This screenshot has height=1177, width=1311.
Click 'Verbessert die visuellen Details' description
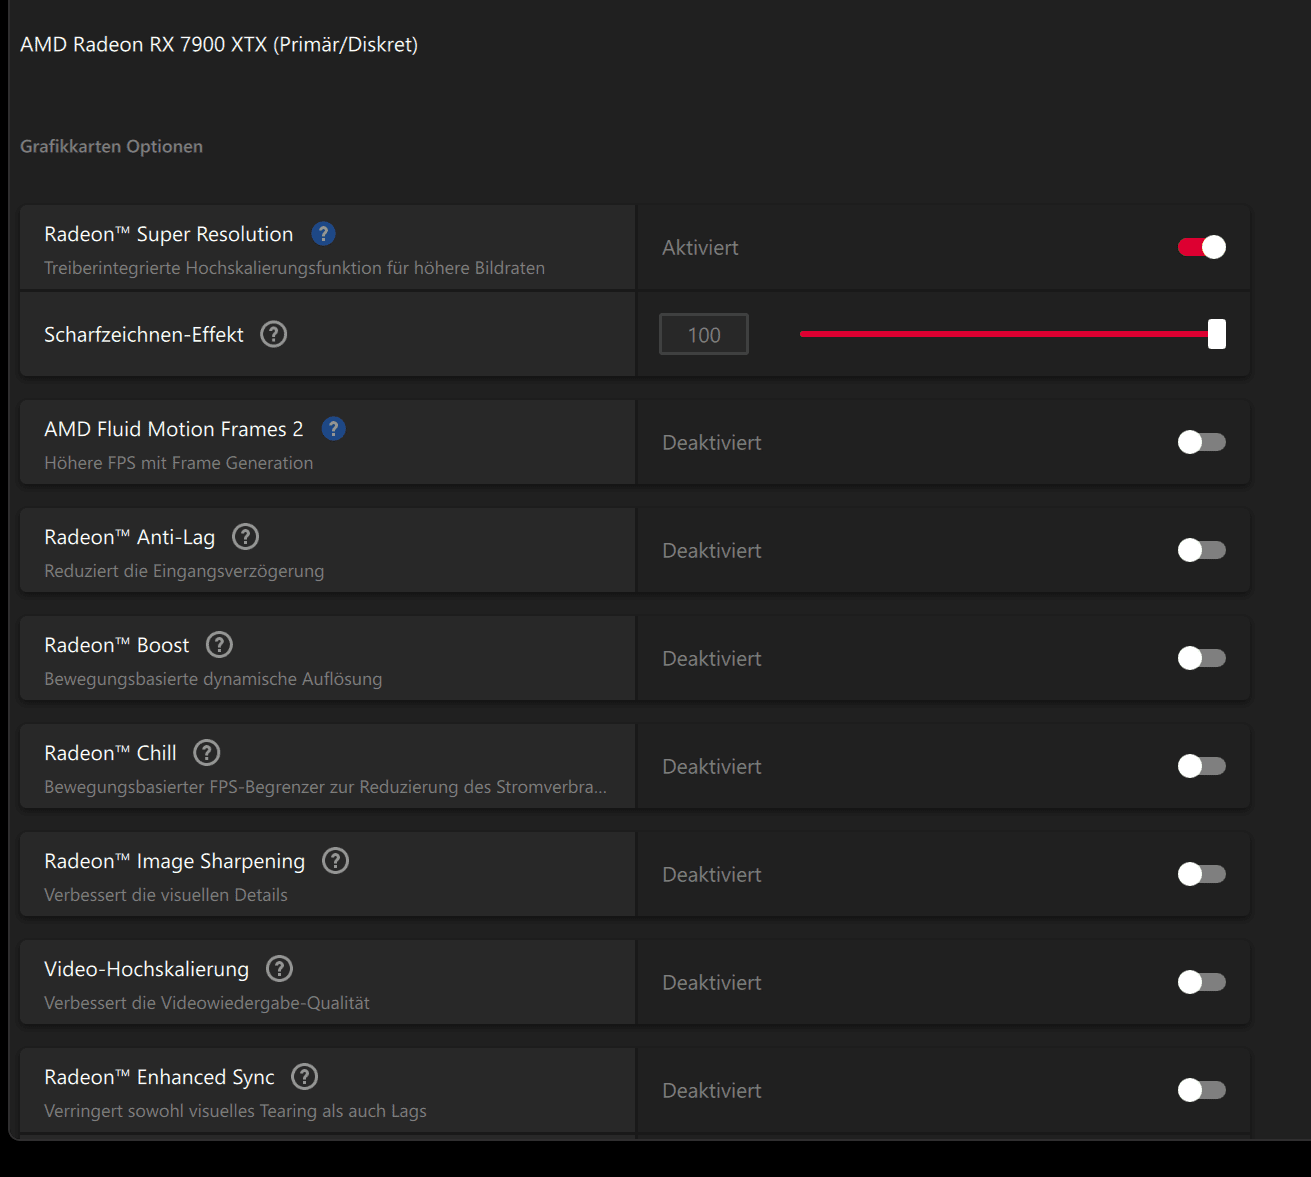(166, 895)
